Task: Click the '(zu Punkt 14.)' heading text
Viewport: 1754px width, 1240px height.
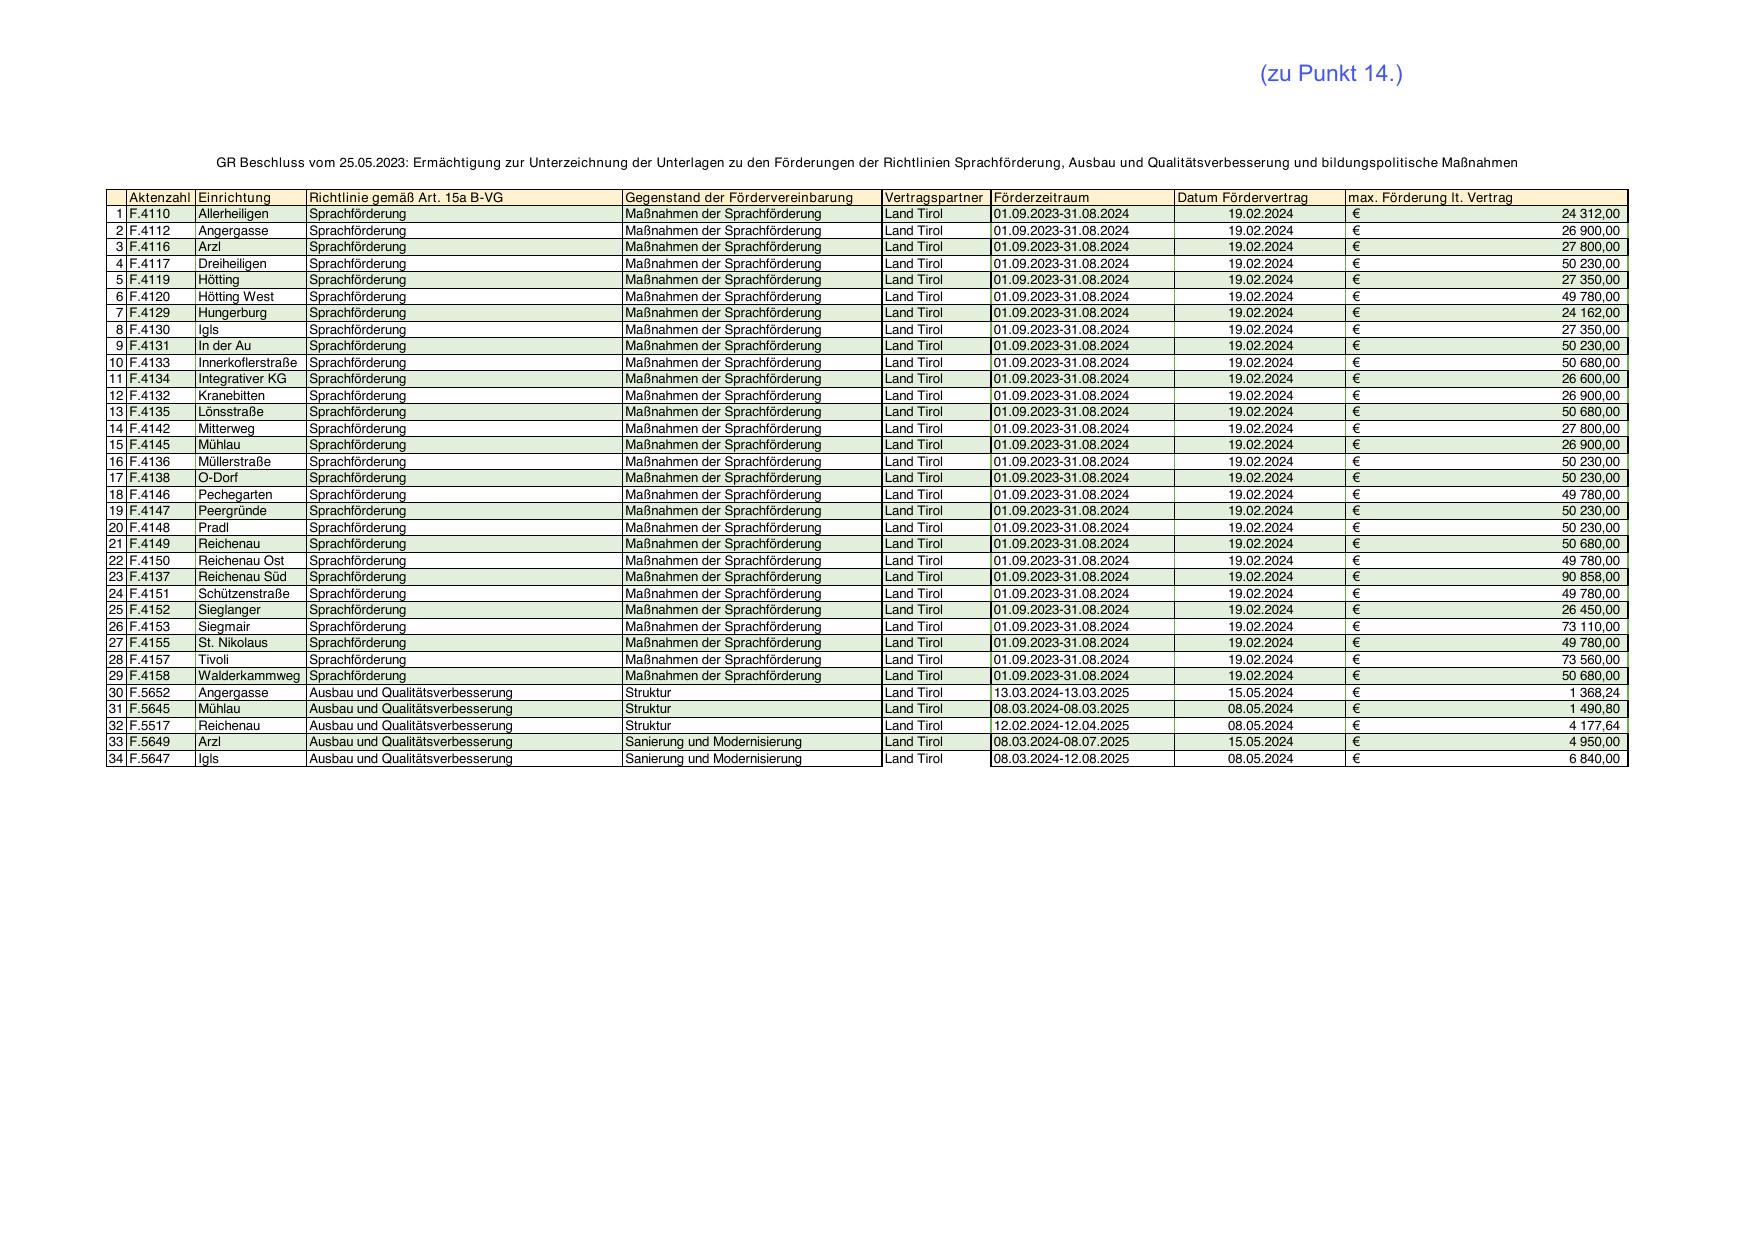Action: click(x=1331, y=74)
